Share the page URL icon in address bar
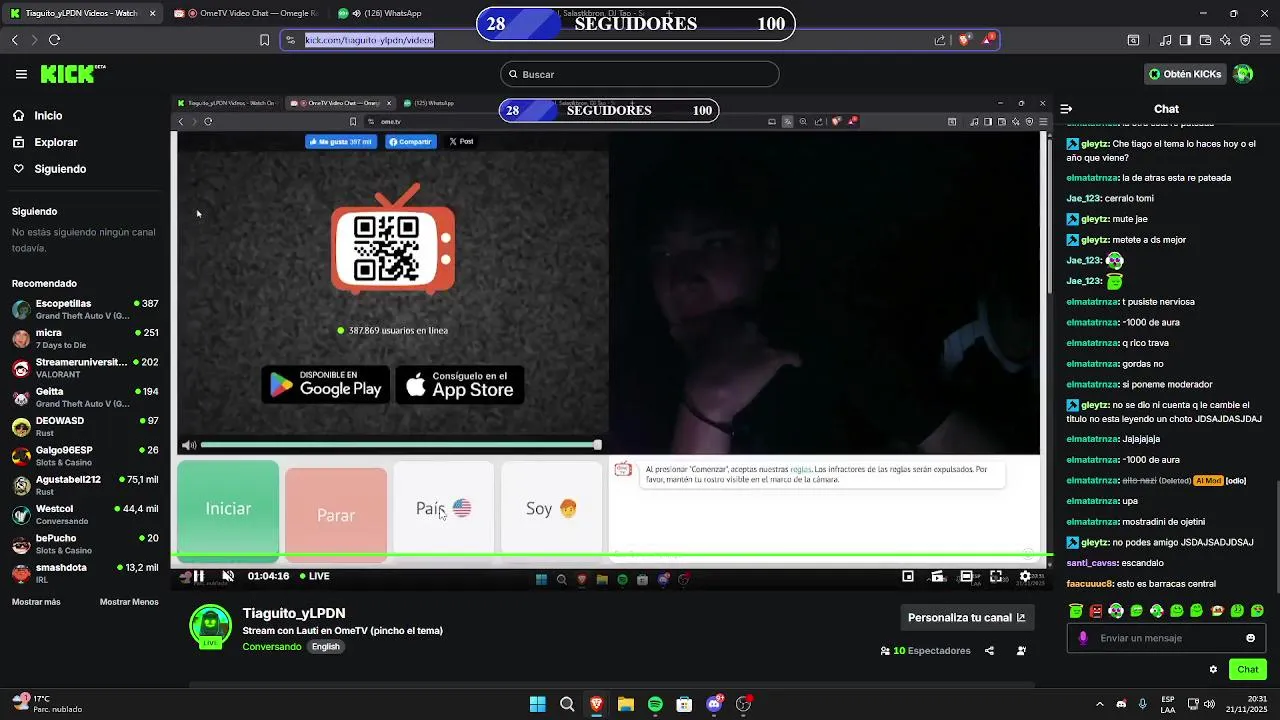 [940, 40]
